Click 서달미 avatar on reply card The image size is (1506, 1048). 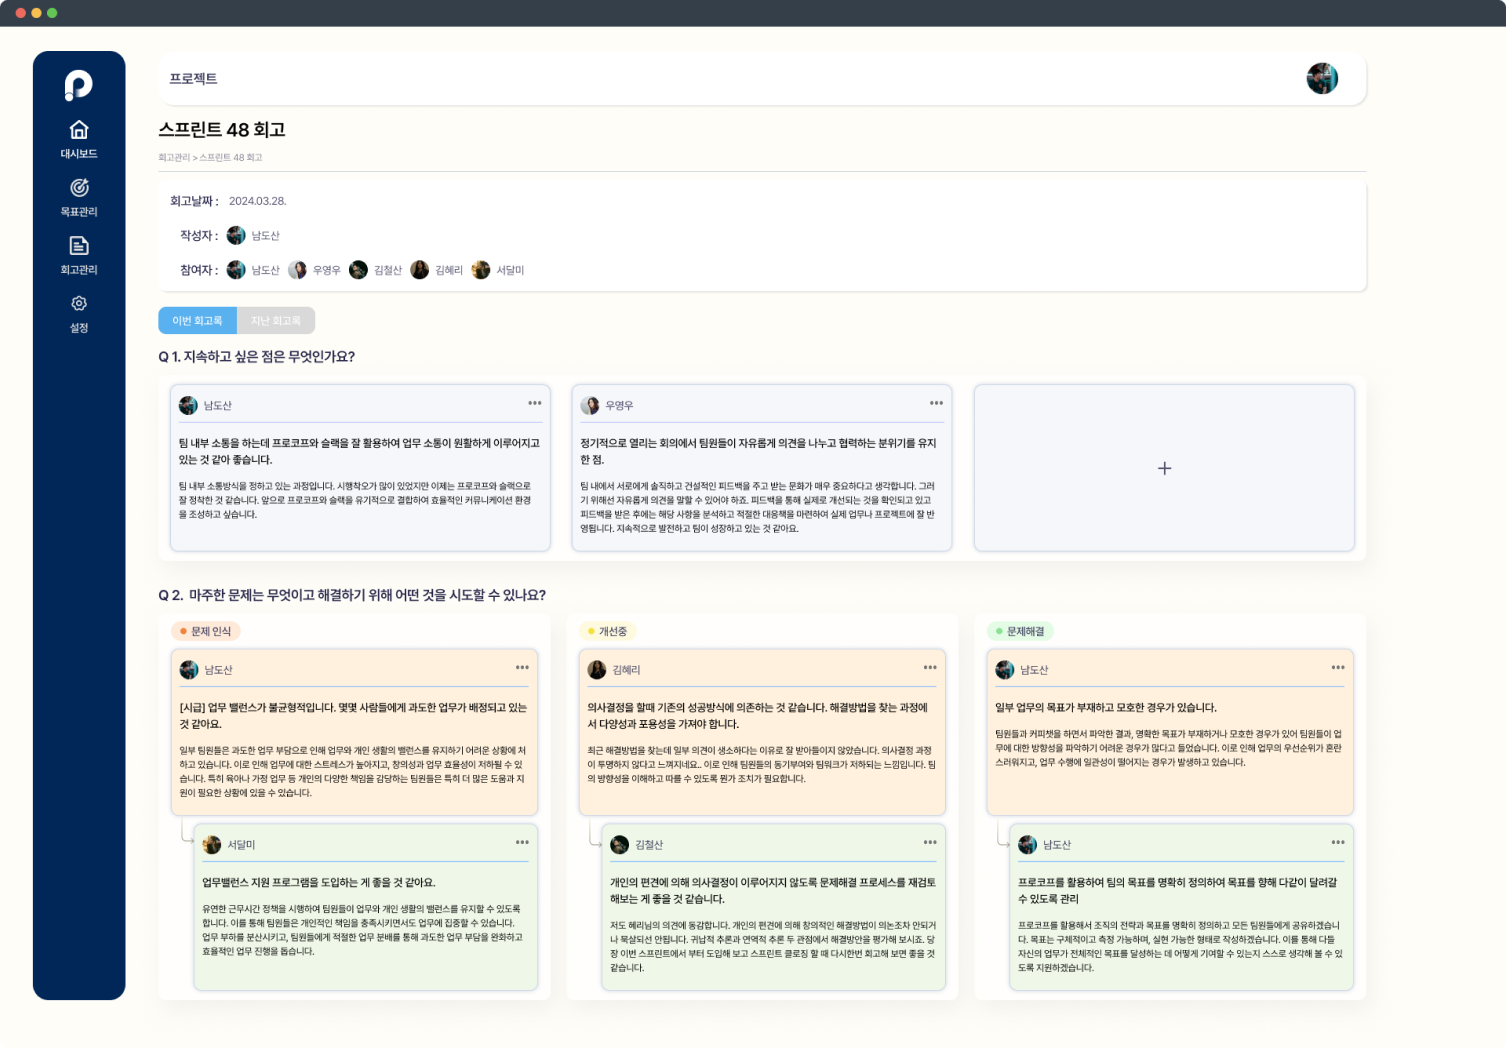click(212, 845)
